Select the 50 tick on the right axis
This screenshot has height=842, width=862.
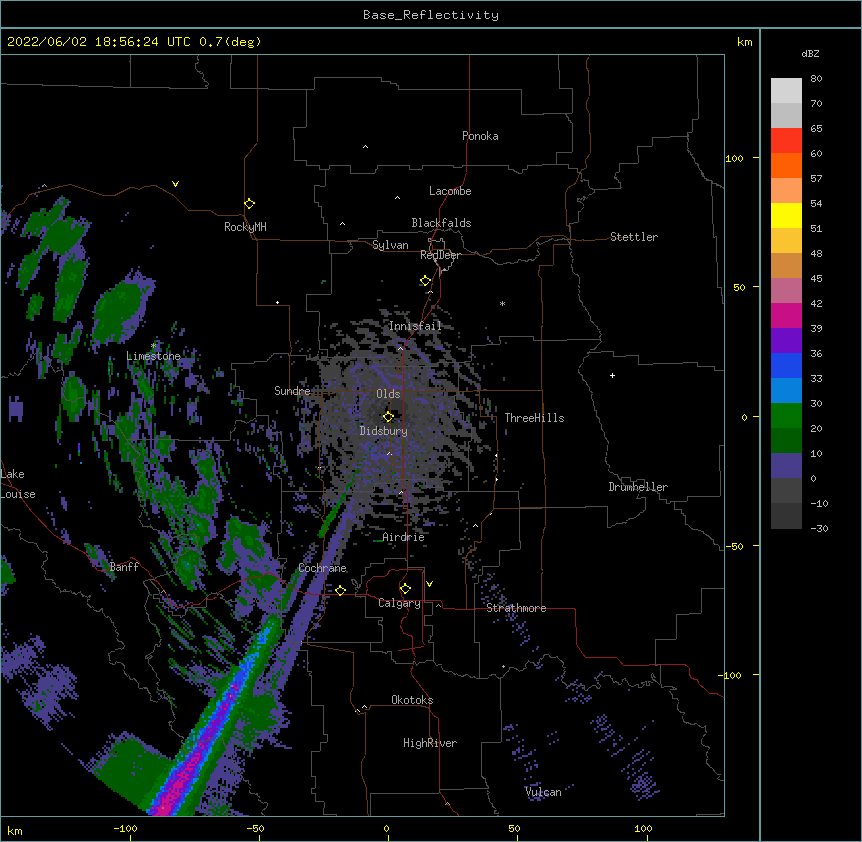(x=739, y=287)
